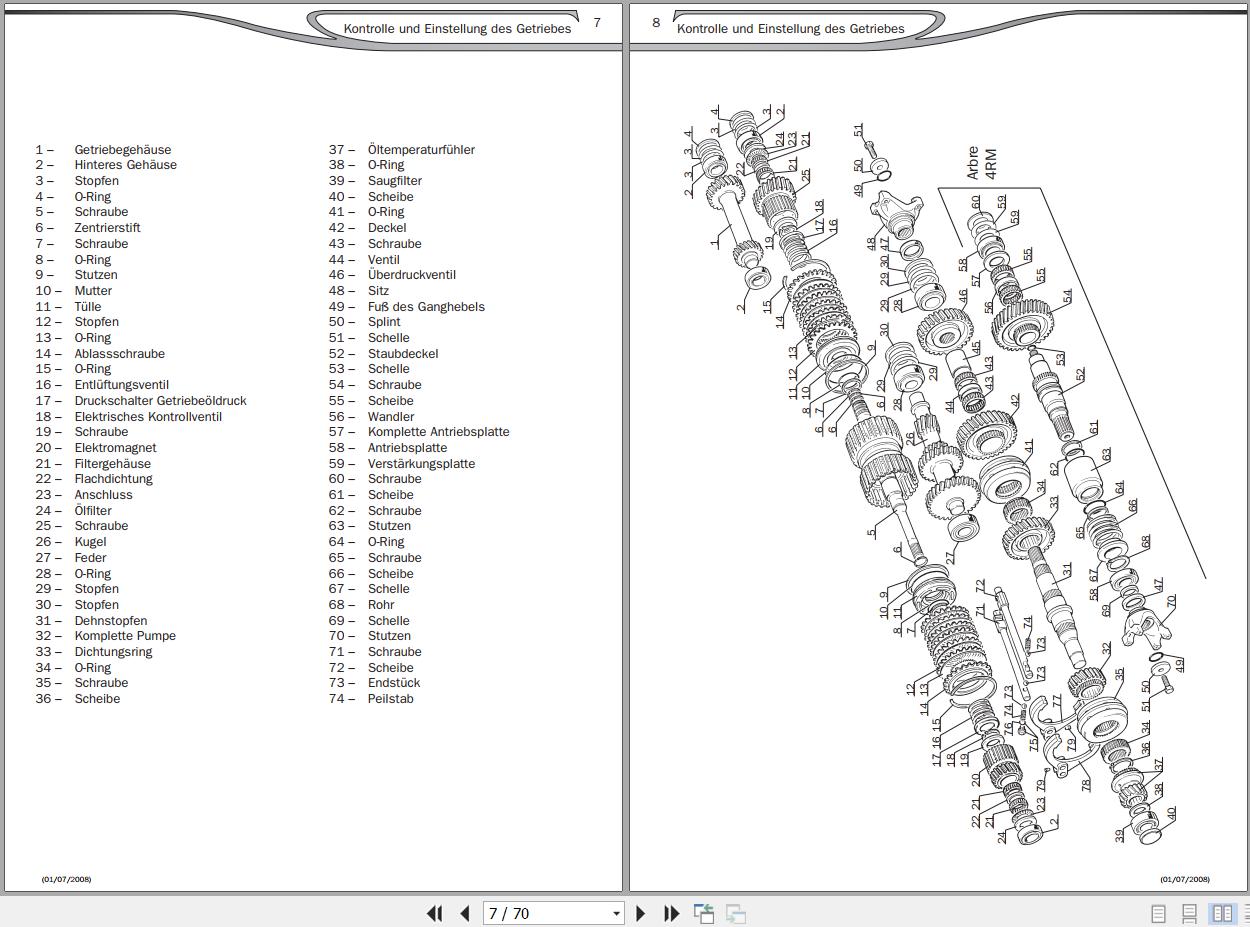Click the legend entry 'Staubdeckel'
This screenshot has height=927, width=1250.
[403, 354]
